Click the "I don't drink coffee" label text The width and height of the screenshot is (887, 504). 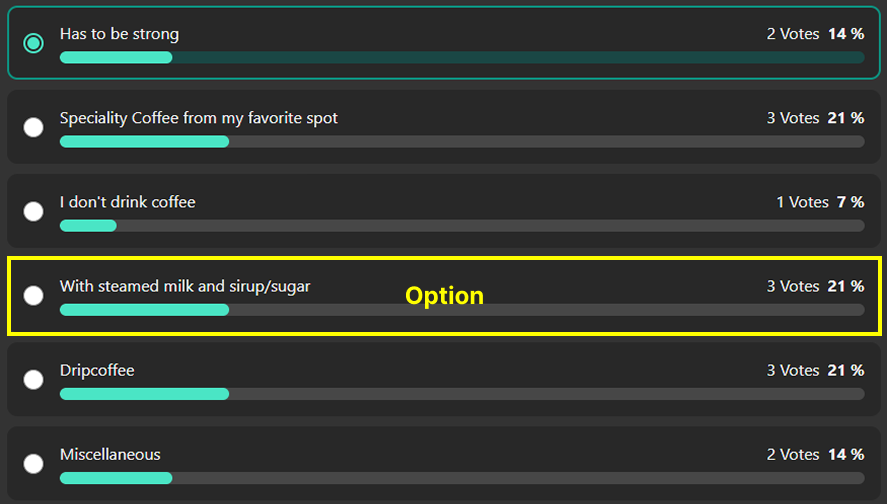[127, 202]
